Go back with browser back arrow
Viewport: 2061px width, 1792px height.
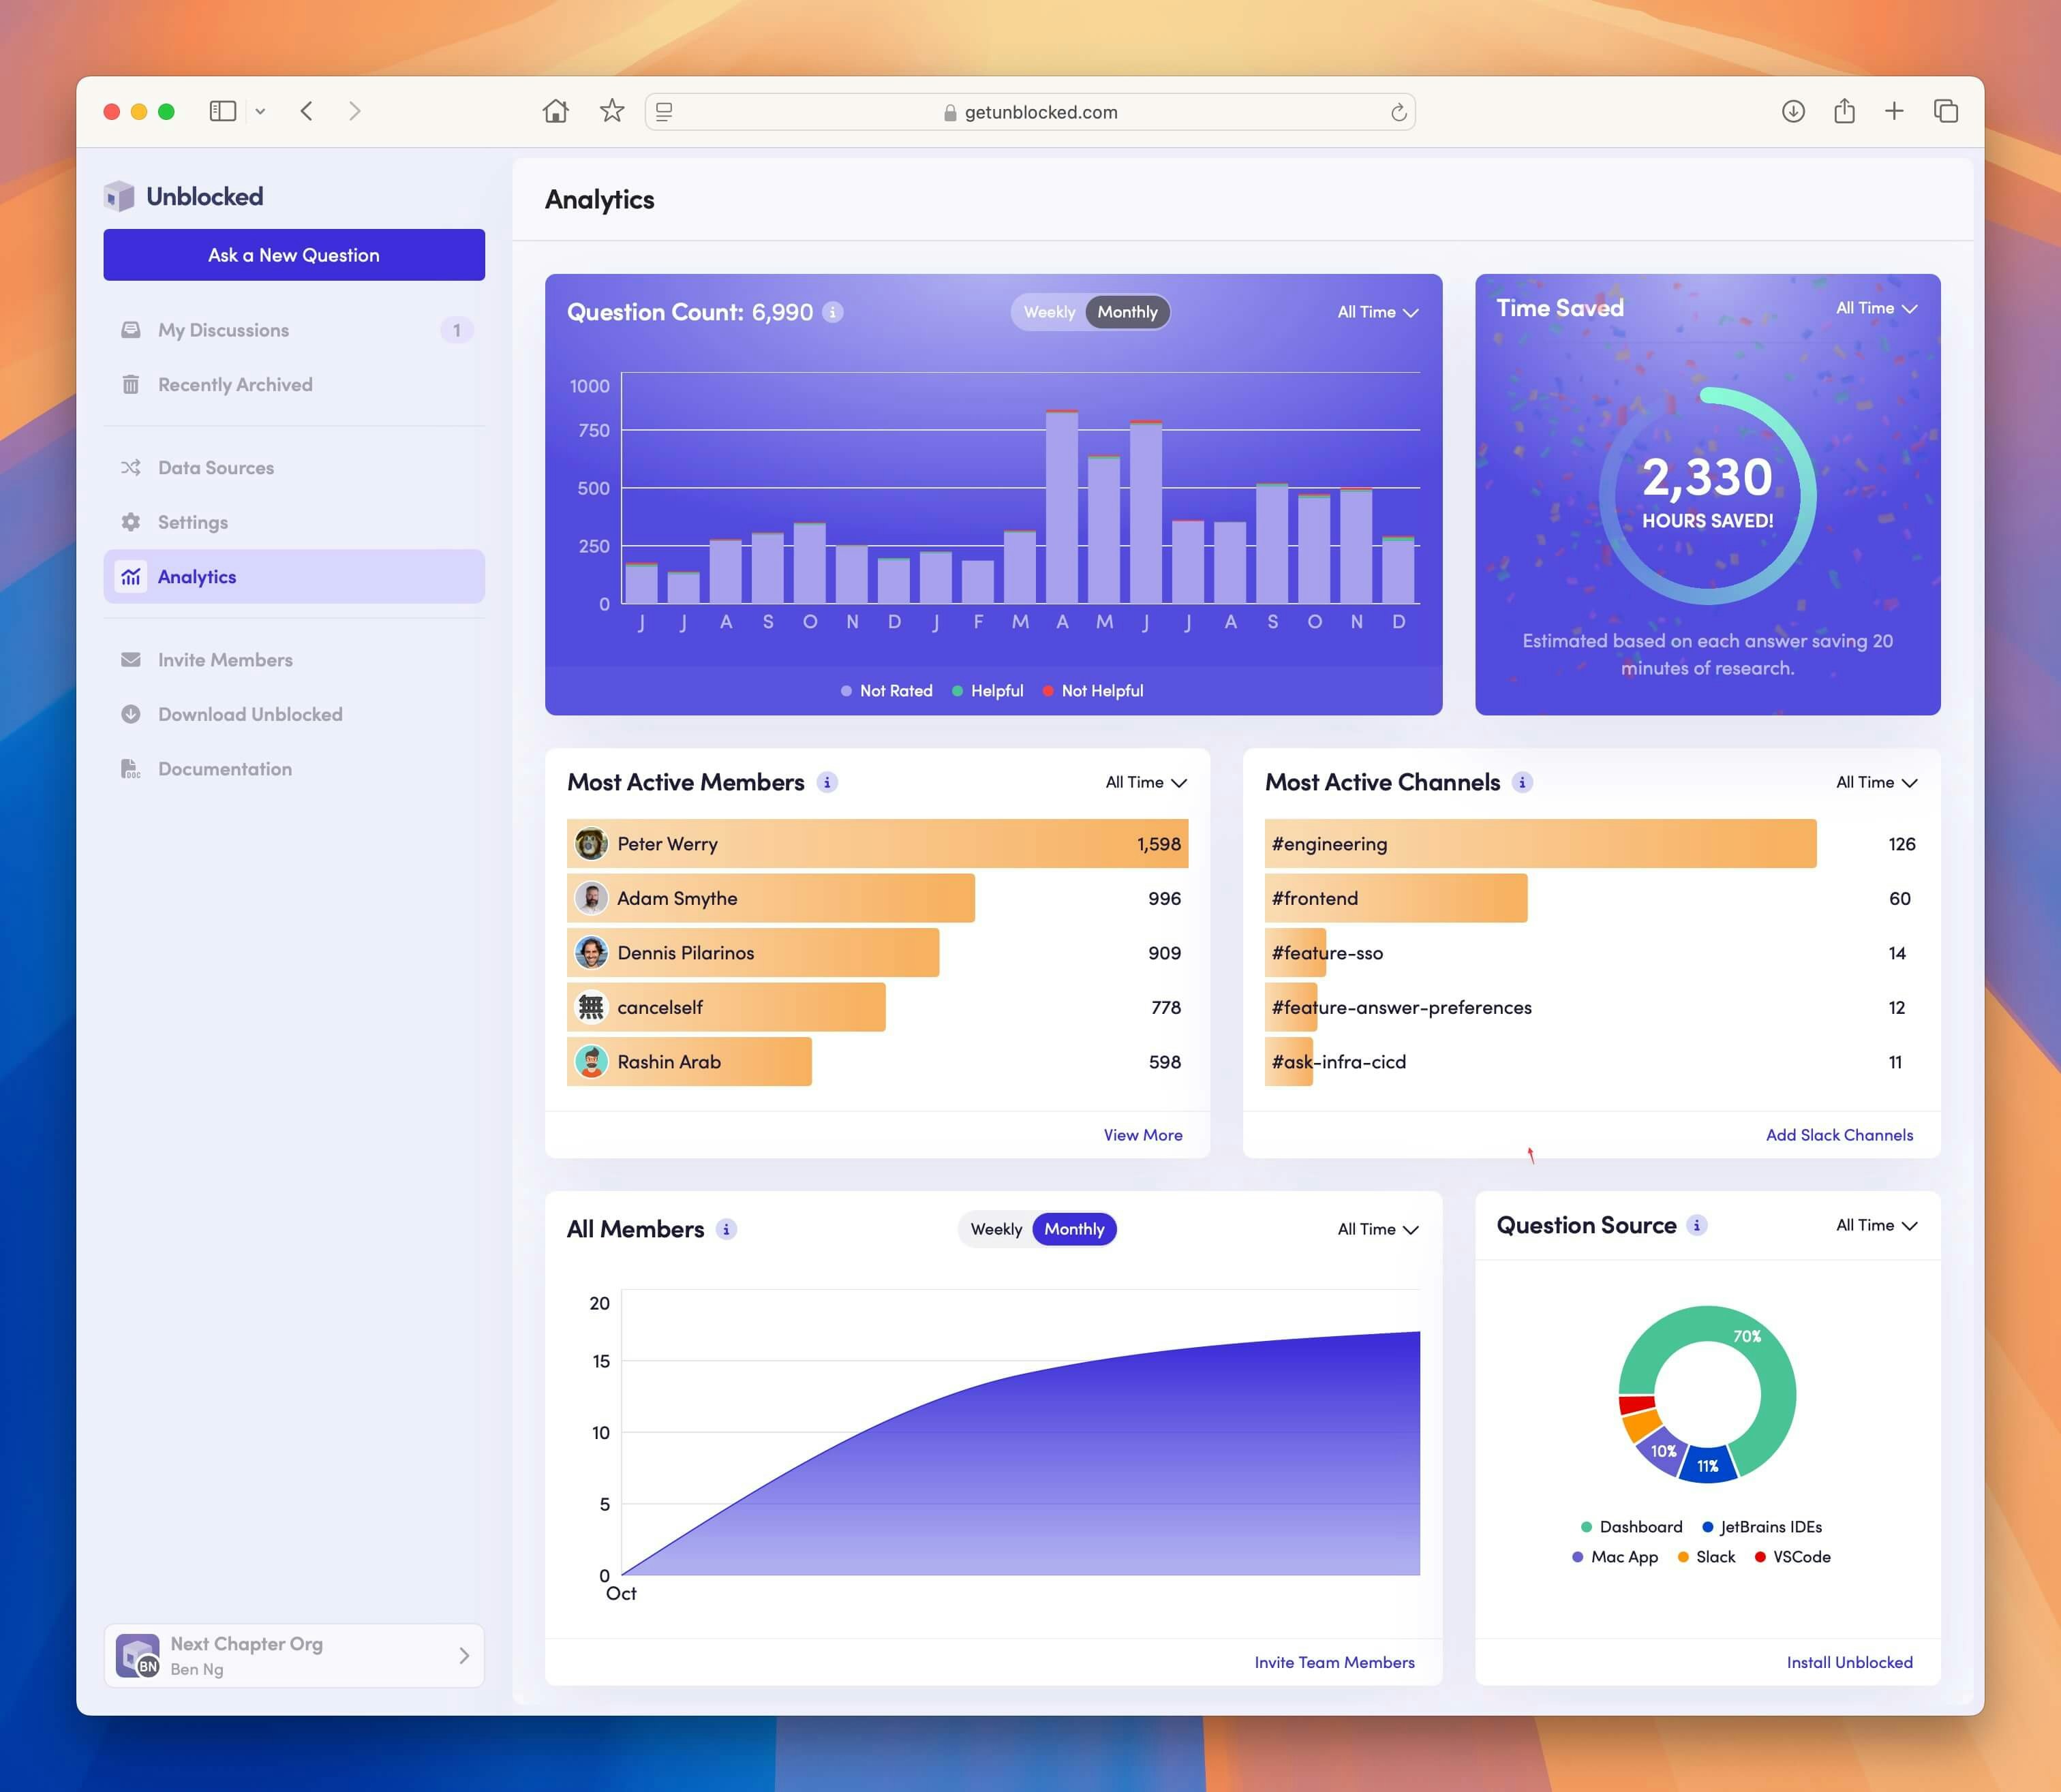point(307,111)
